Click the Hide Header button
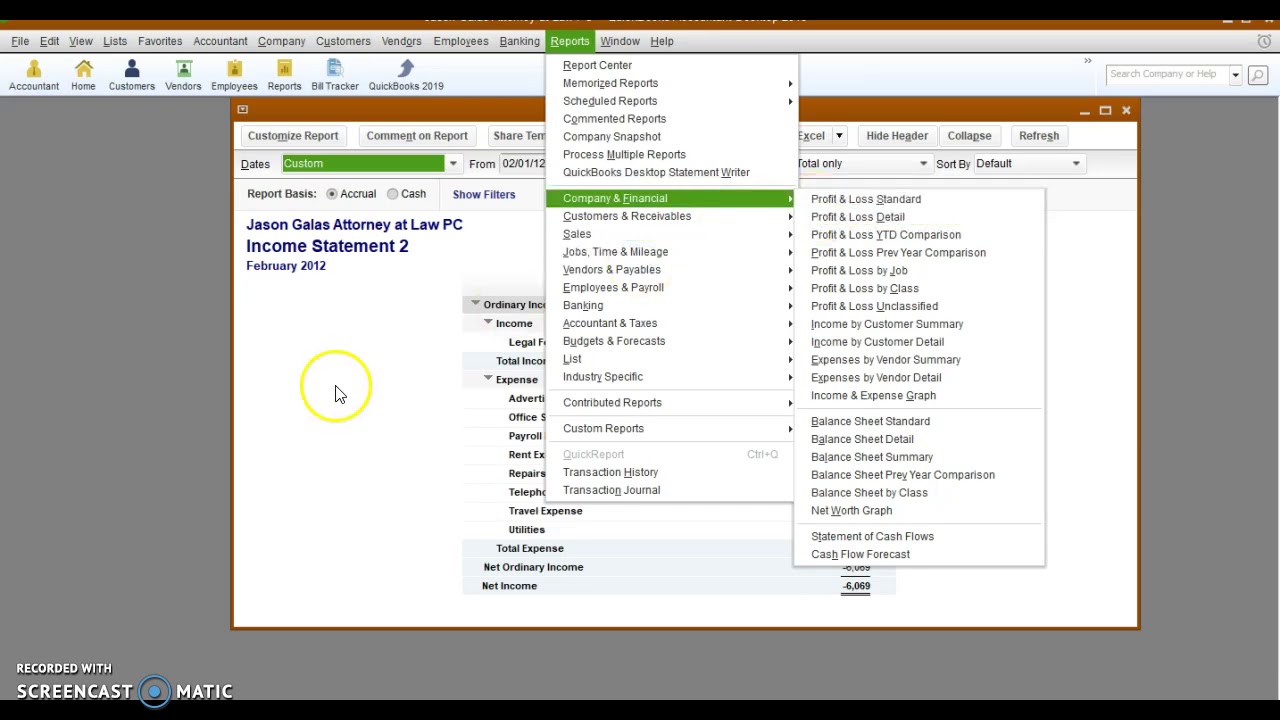1280x720 pixels. [897, 136]
